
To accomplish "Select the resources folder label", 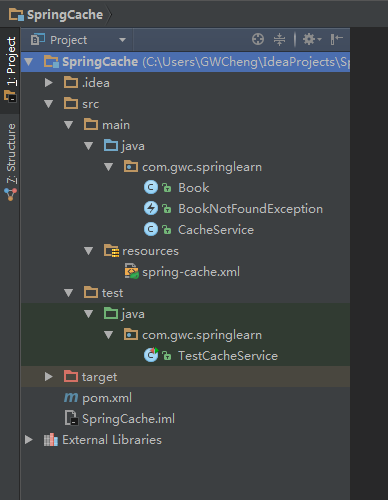I will 150,251.
